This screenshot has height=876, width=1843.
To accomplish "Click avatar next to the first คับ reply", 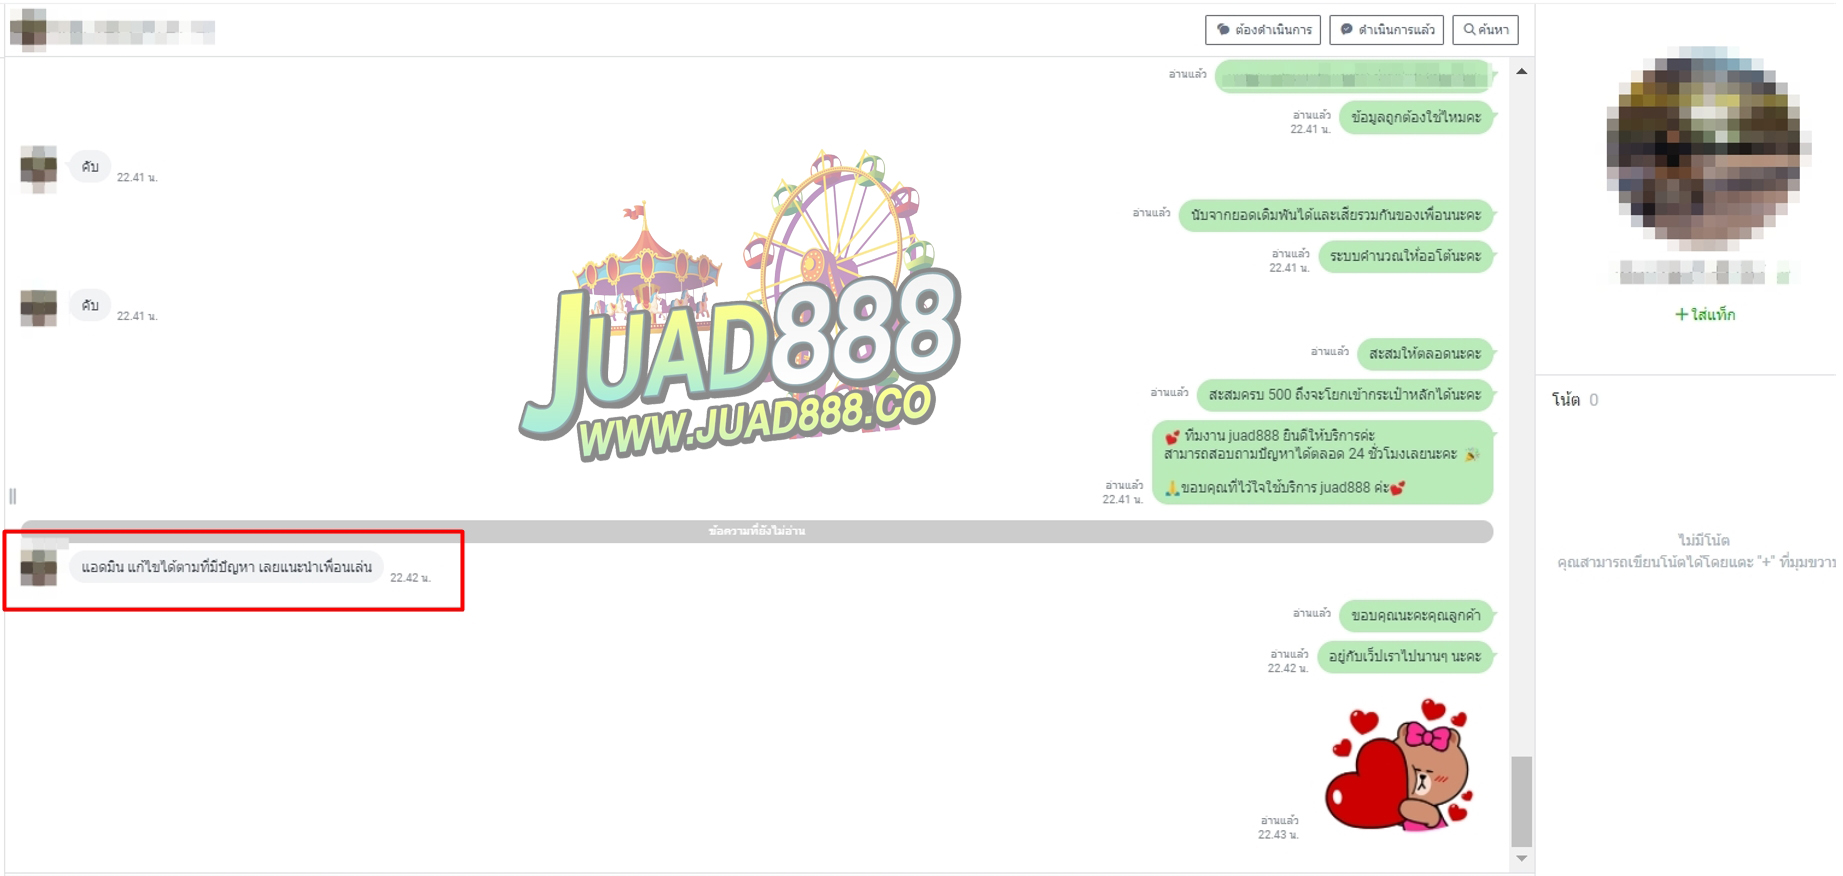I will pos(39,168).
